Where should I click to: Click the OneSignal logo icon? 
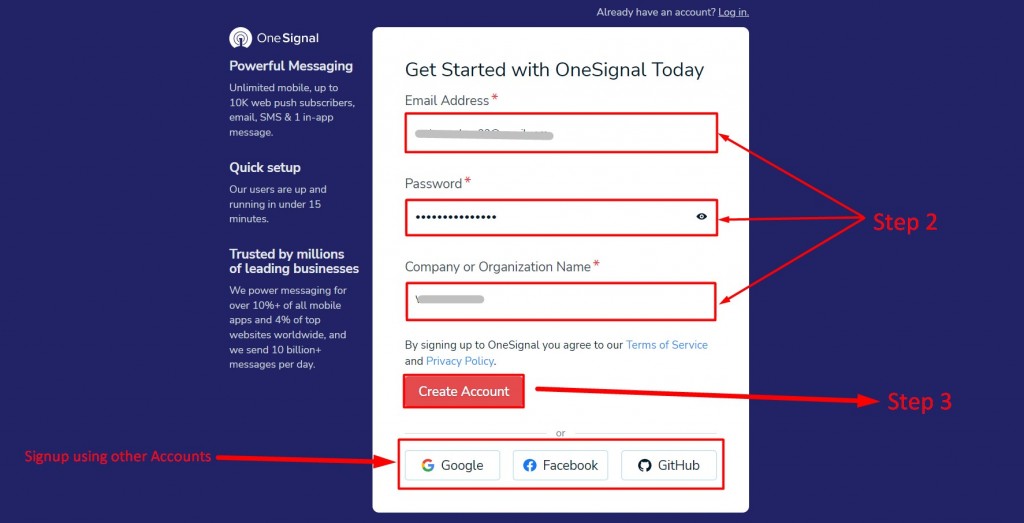[240, 38]
